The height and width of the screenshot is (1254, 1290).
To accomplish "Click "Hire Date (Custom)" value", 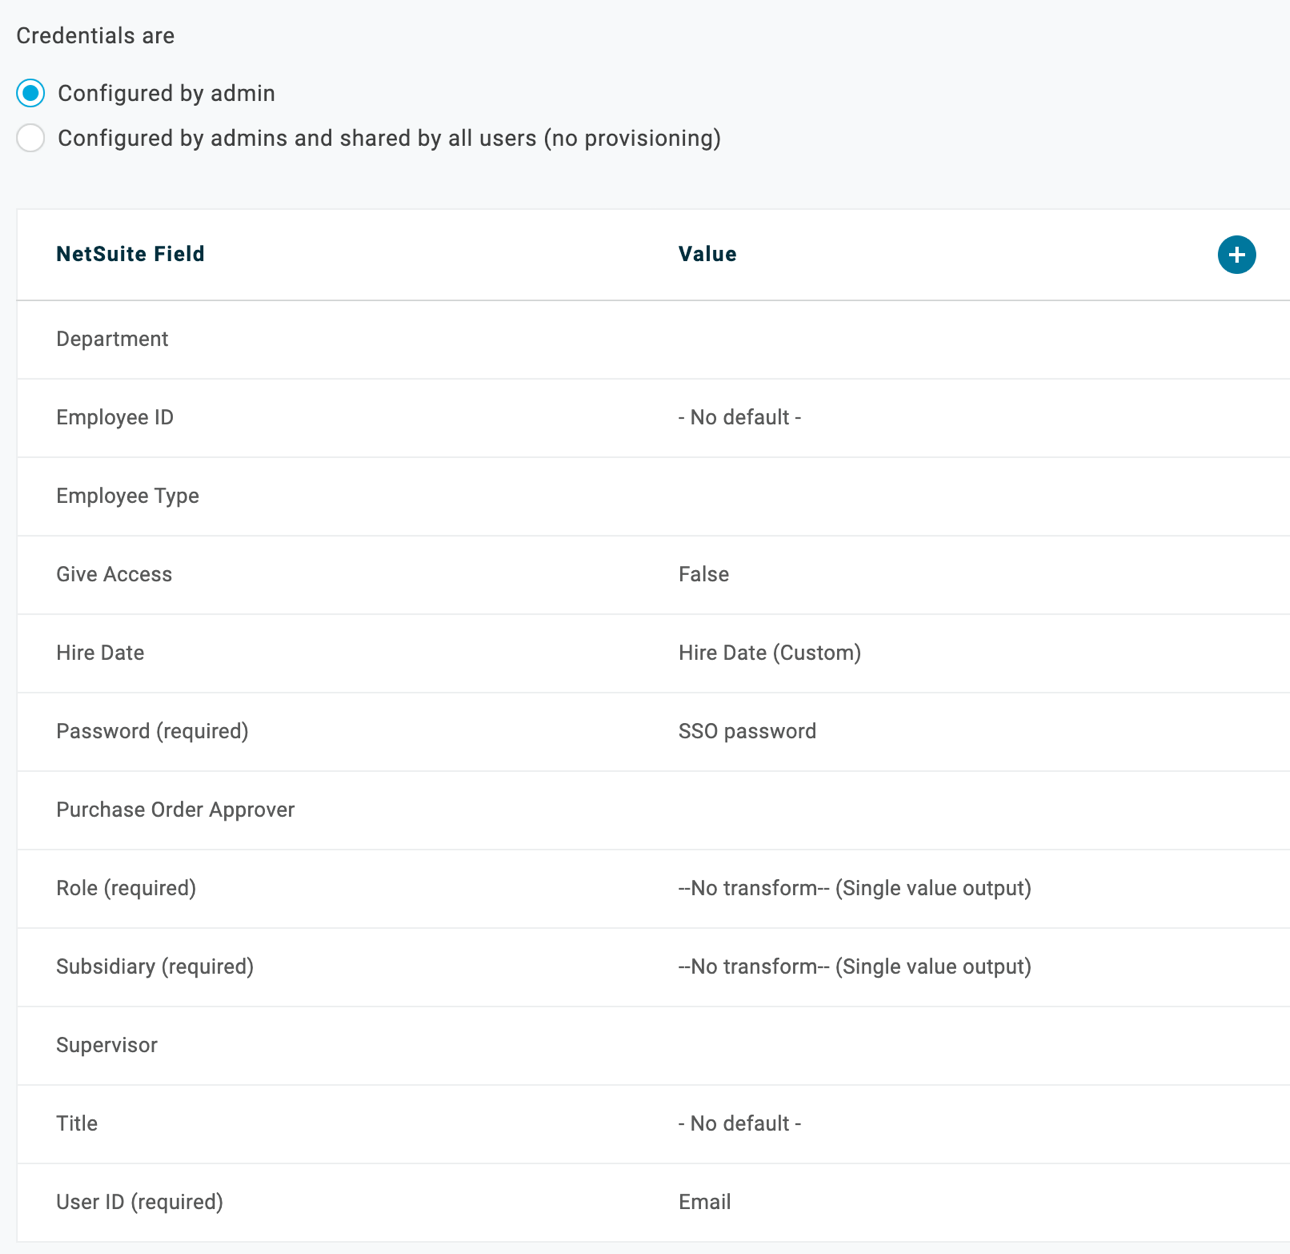I will 769,653.
